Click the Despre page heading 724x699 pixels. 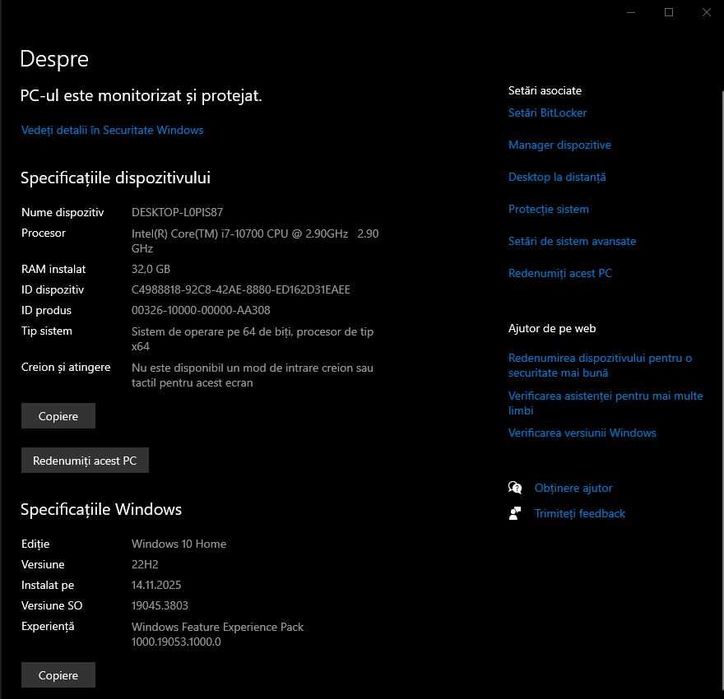[x=54, y=59]
